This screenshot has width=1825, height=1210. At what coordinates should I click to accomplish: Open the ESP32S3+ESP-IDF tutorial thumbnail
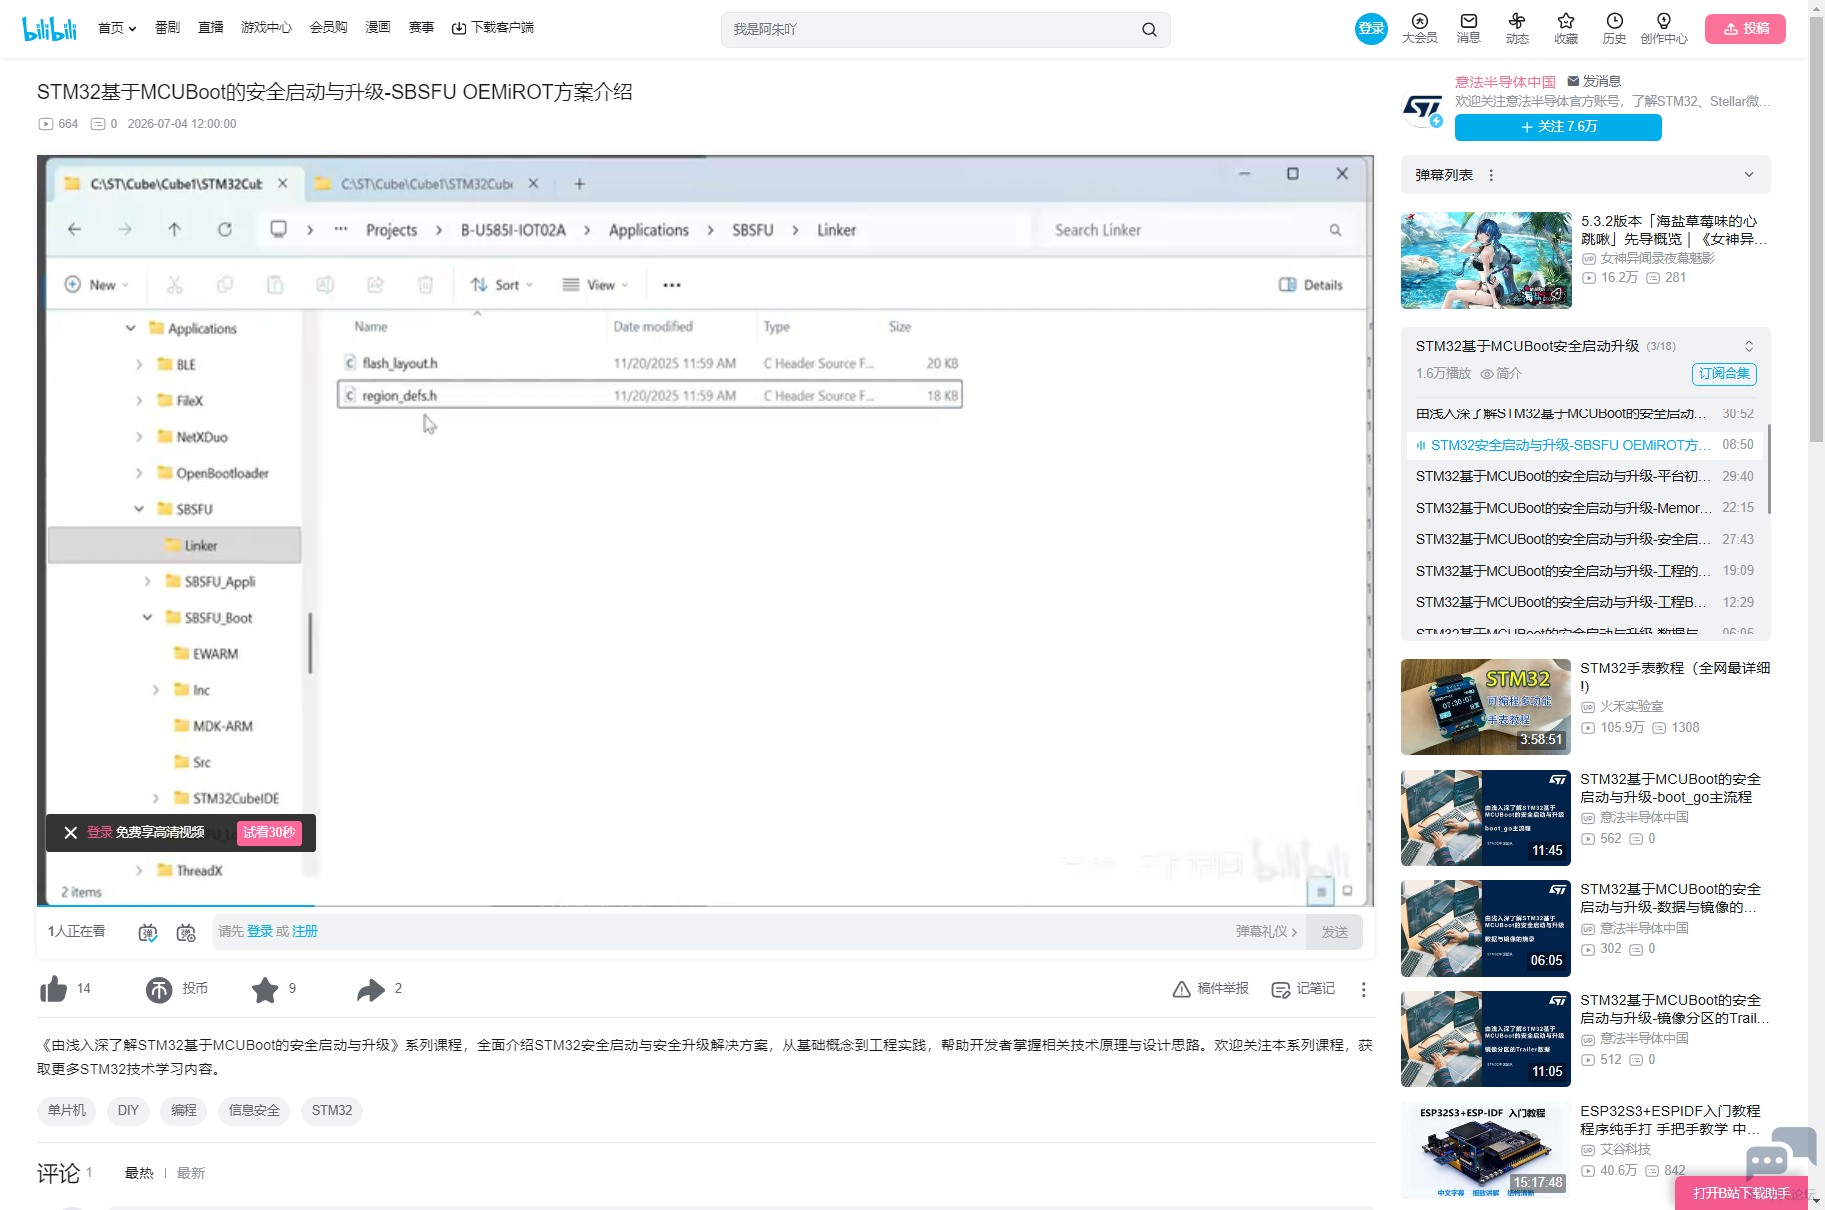tap(1486, 1150)
